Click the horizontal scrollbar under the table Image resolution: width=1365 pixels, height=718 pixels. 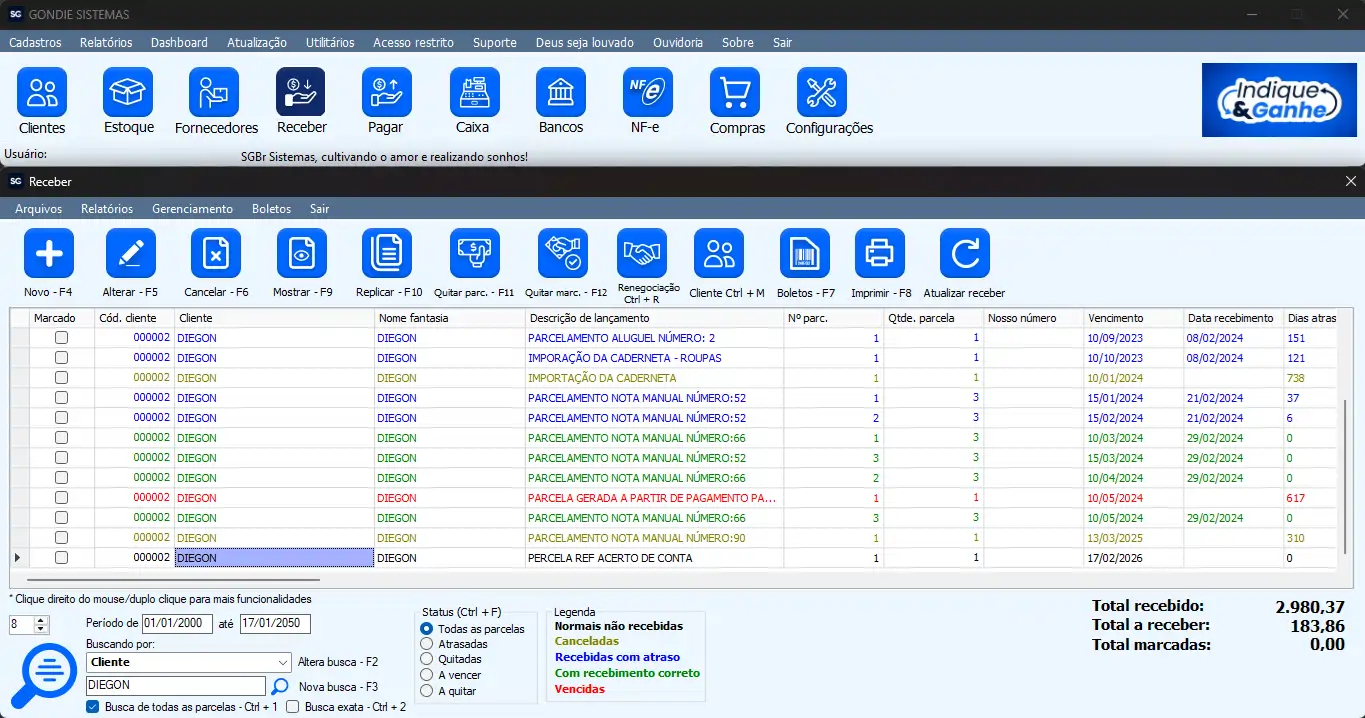pyautogui.click(x=173, y=579)
